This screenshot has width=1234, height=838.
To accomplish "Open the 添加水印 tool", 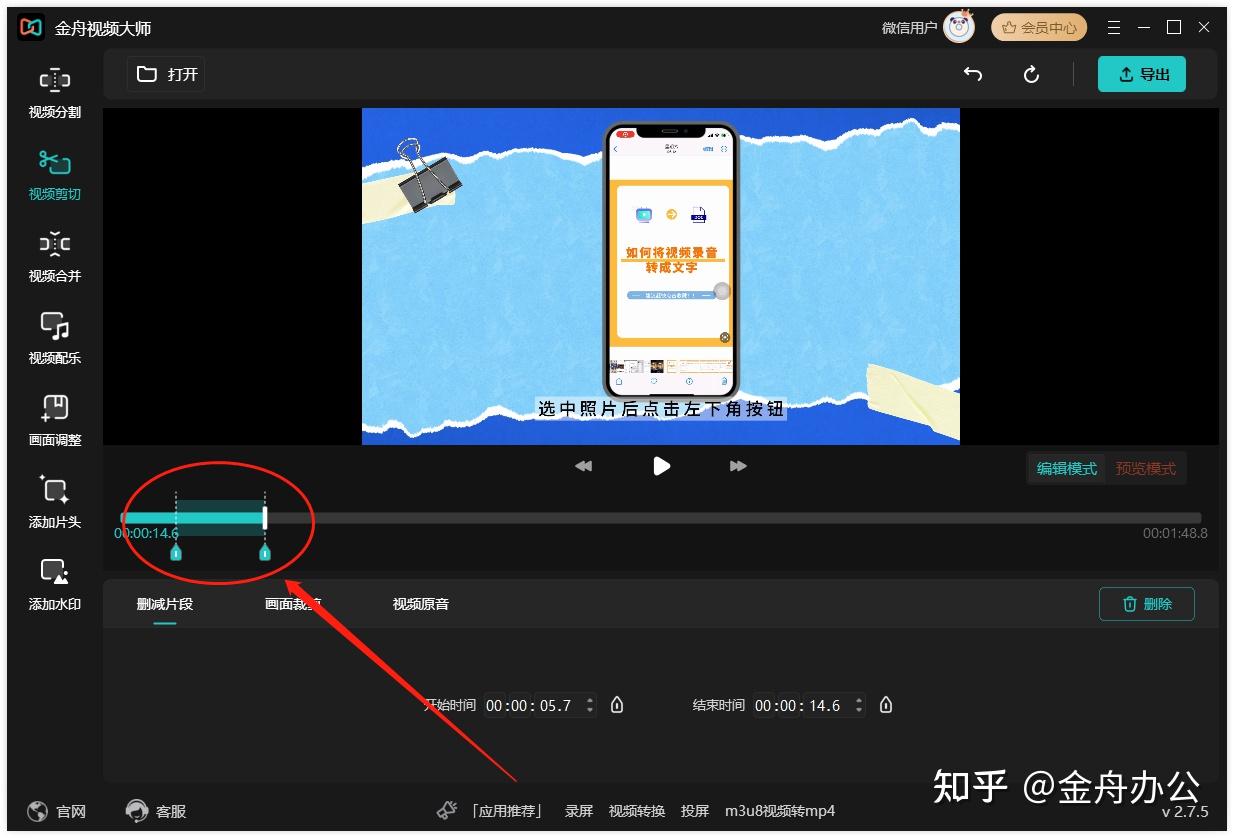I will pyautogui.click(x=53, y=584).
